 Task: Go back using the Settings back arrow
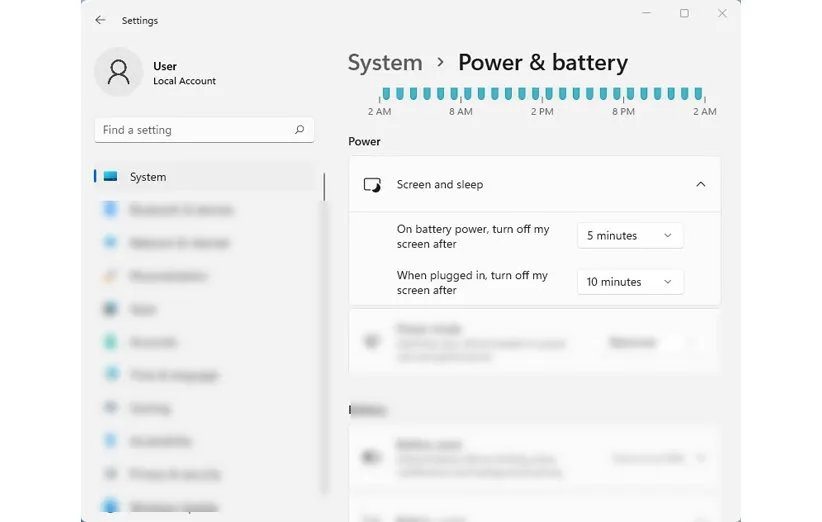point(100,20)
